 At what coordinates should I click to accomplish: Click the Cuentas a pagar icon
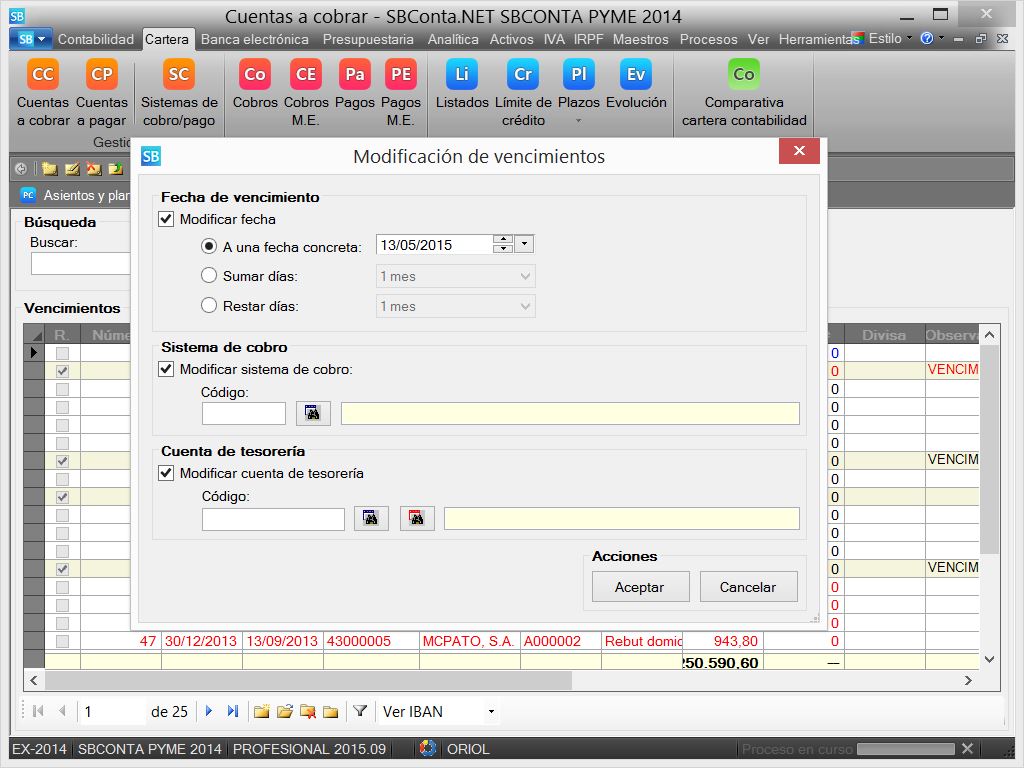coord(102,75)
